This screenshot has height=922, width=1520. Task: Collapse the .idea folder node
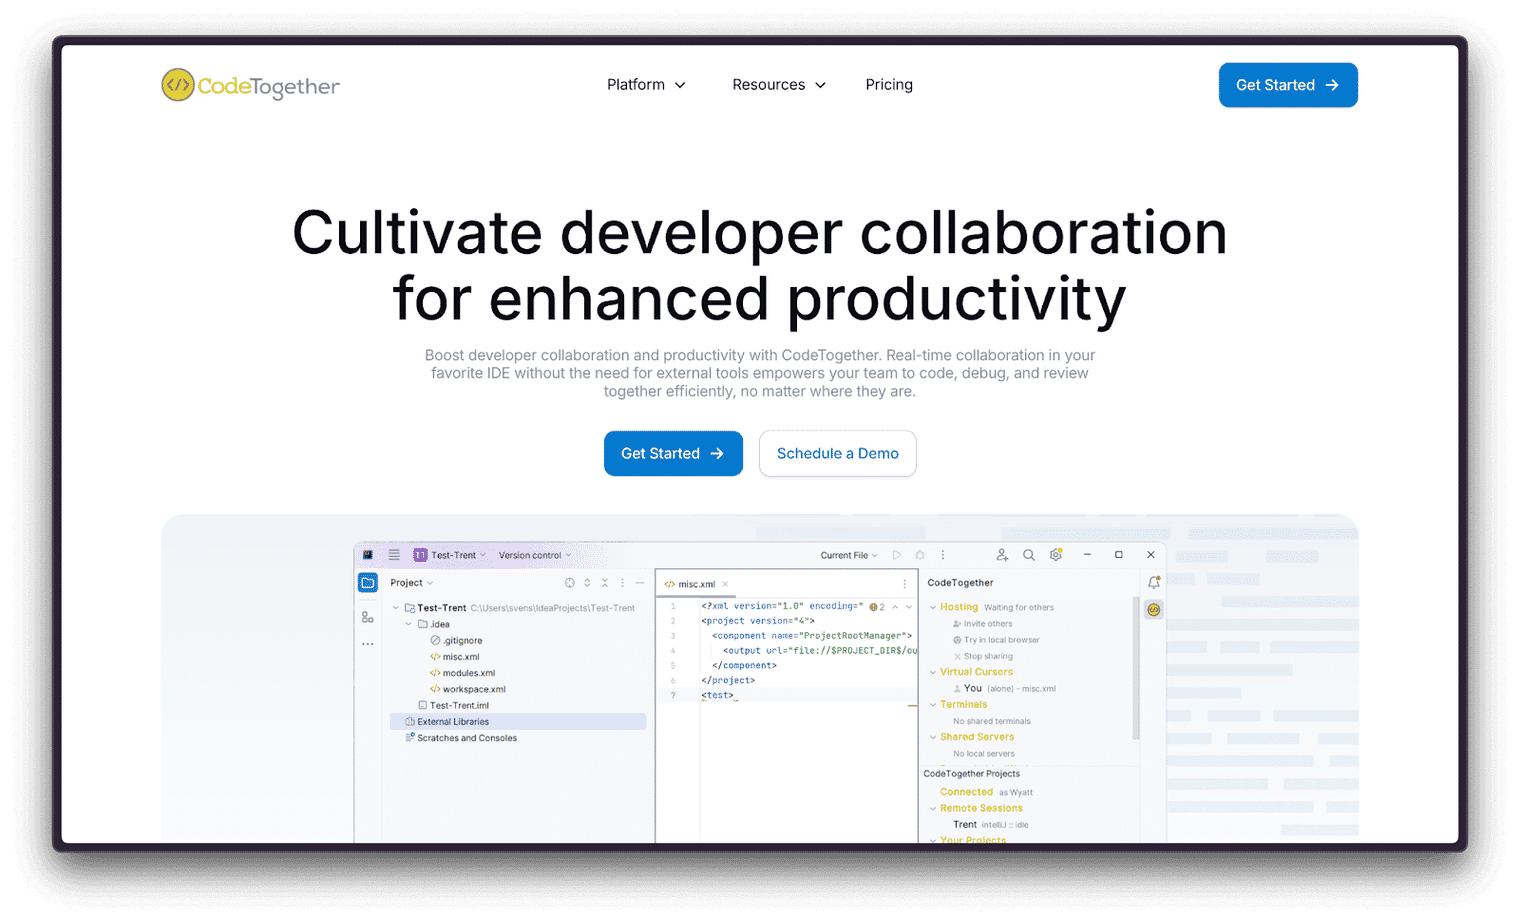[x=409, y=624]
